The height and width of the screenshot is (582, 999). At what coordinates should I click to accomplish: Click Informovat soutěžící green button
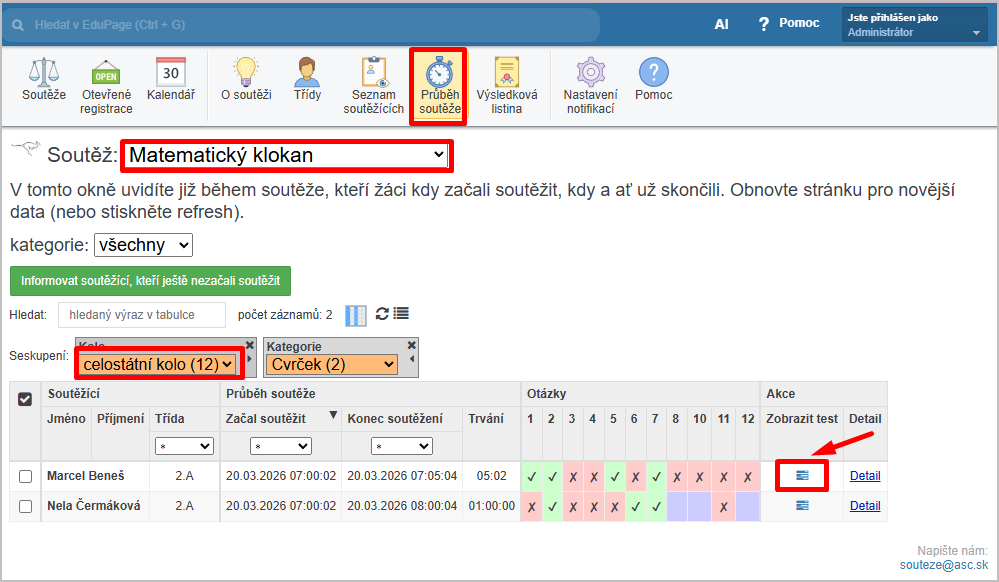[150, 281]
